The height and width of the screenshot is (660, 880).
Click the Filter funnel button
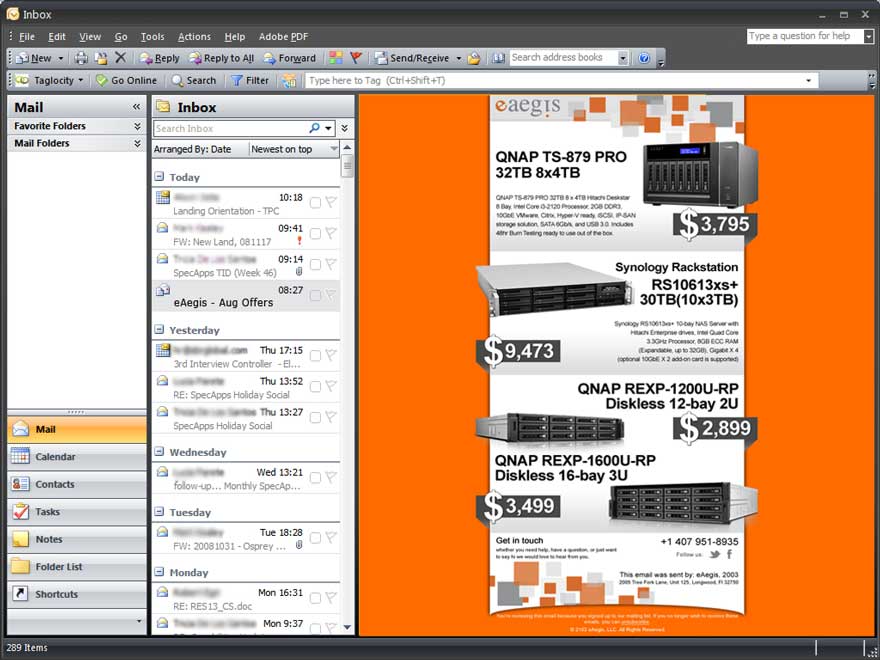249,80
